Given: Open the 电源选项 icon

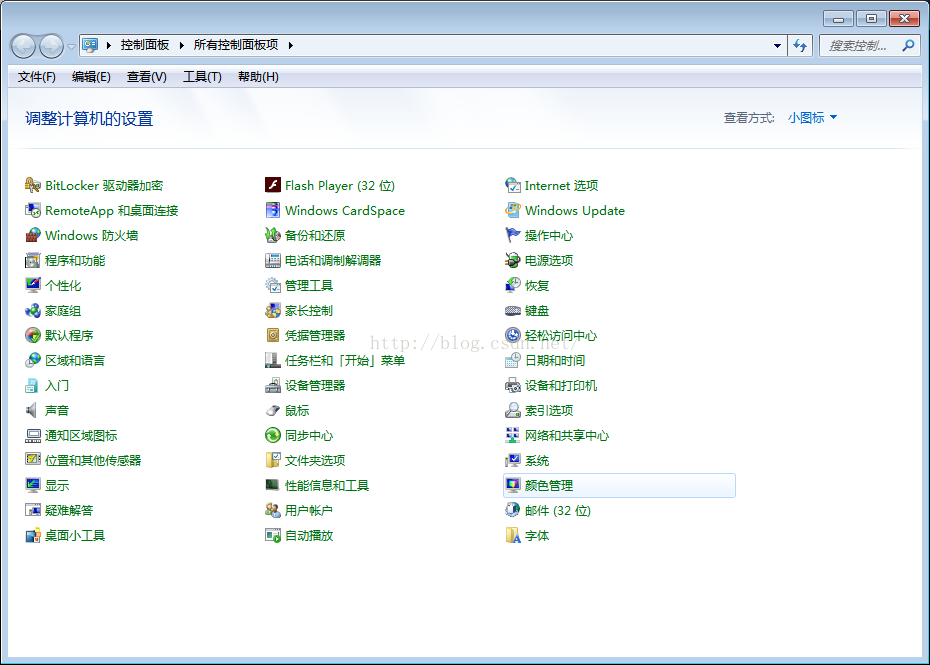Looking at the screenshot, I should pos(512,260).
